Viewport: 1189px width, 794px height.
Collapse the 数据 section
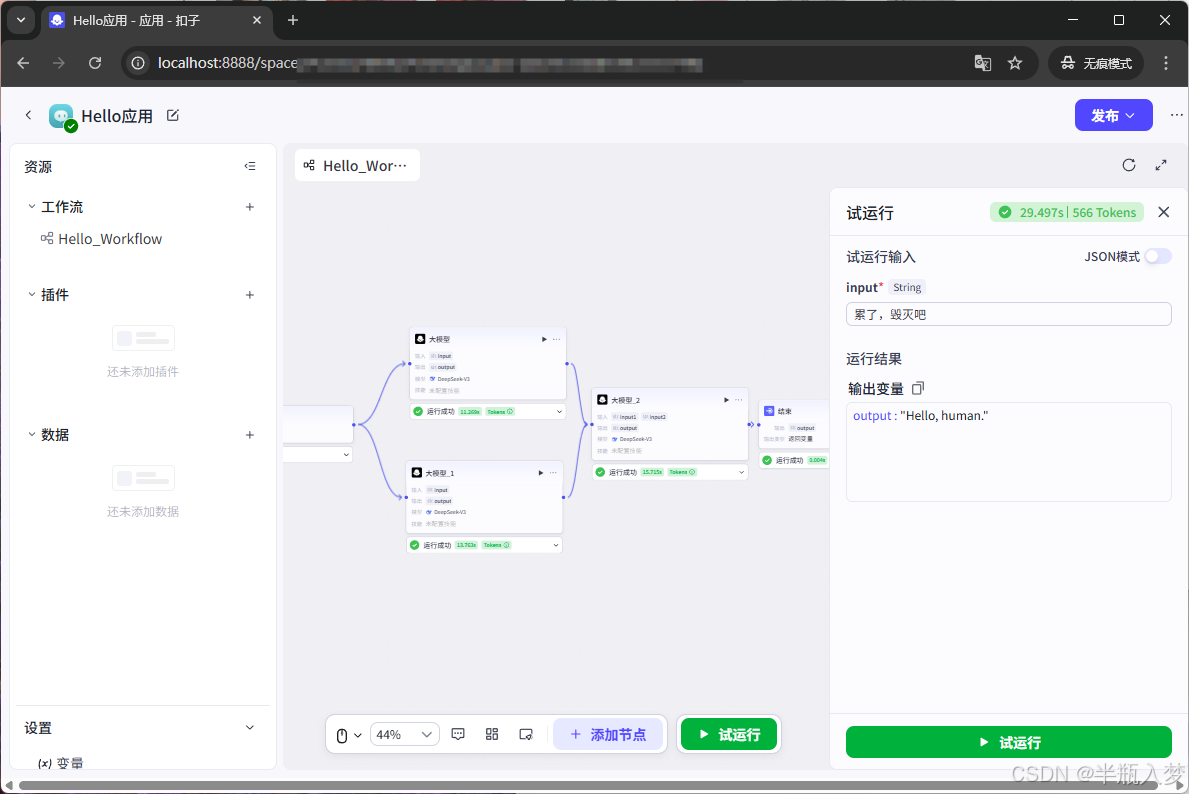tap(32, 435)
